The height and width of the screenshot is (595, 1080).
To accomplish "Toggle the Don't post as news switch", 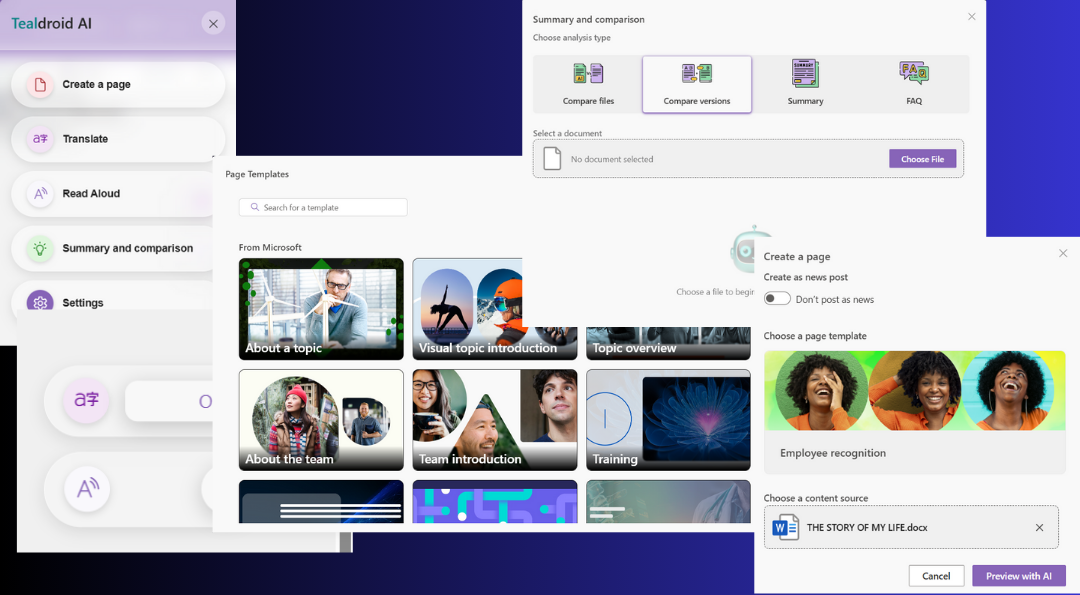I will pos(777,299).
